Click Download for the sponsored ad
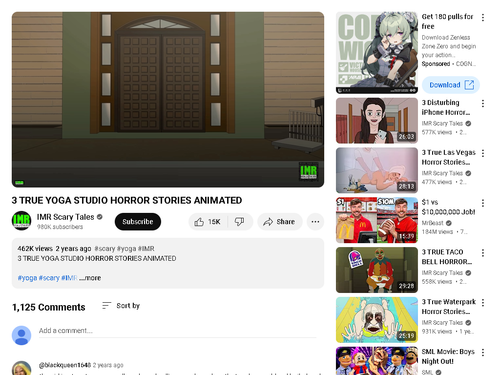 [451, 85]
